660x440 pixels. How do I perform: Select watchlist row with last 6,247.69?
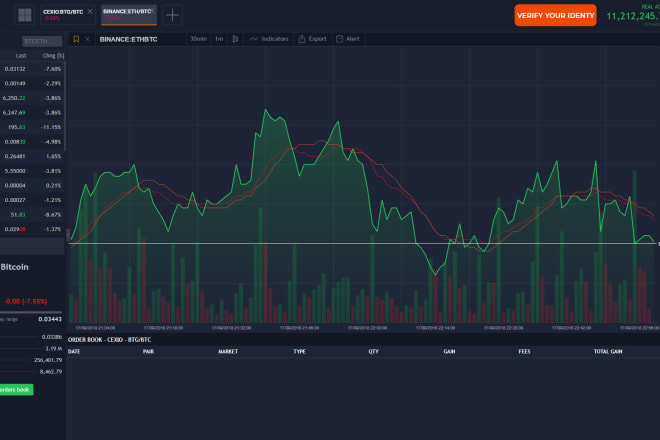tap(32, 112)
